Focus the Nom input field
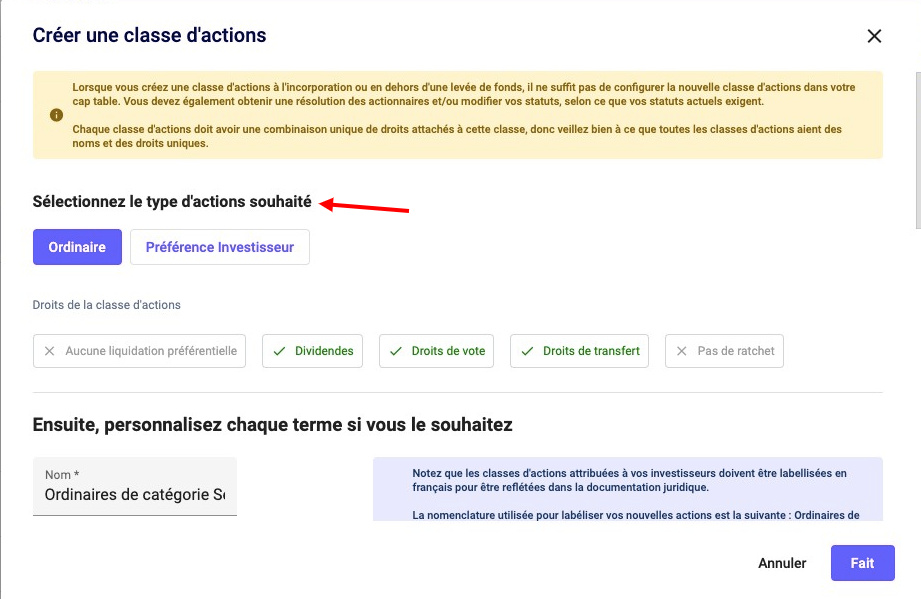The height and width of the screenshot is (599, 921). tap(135, 494)
